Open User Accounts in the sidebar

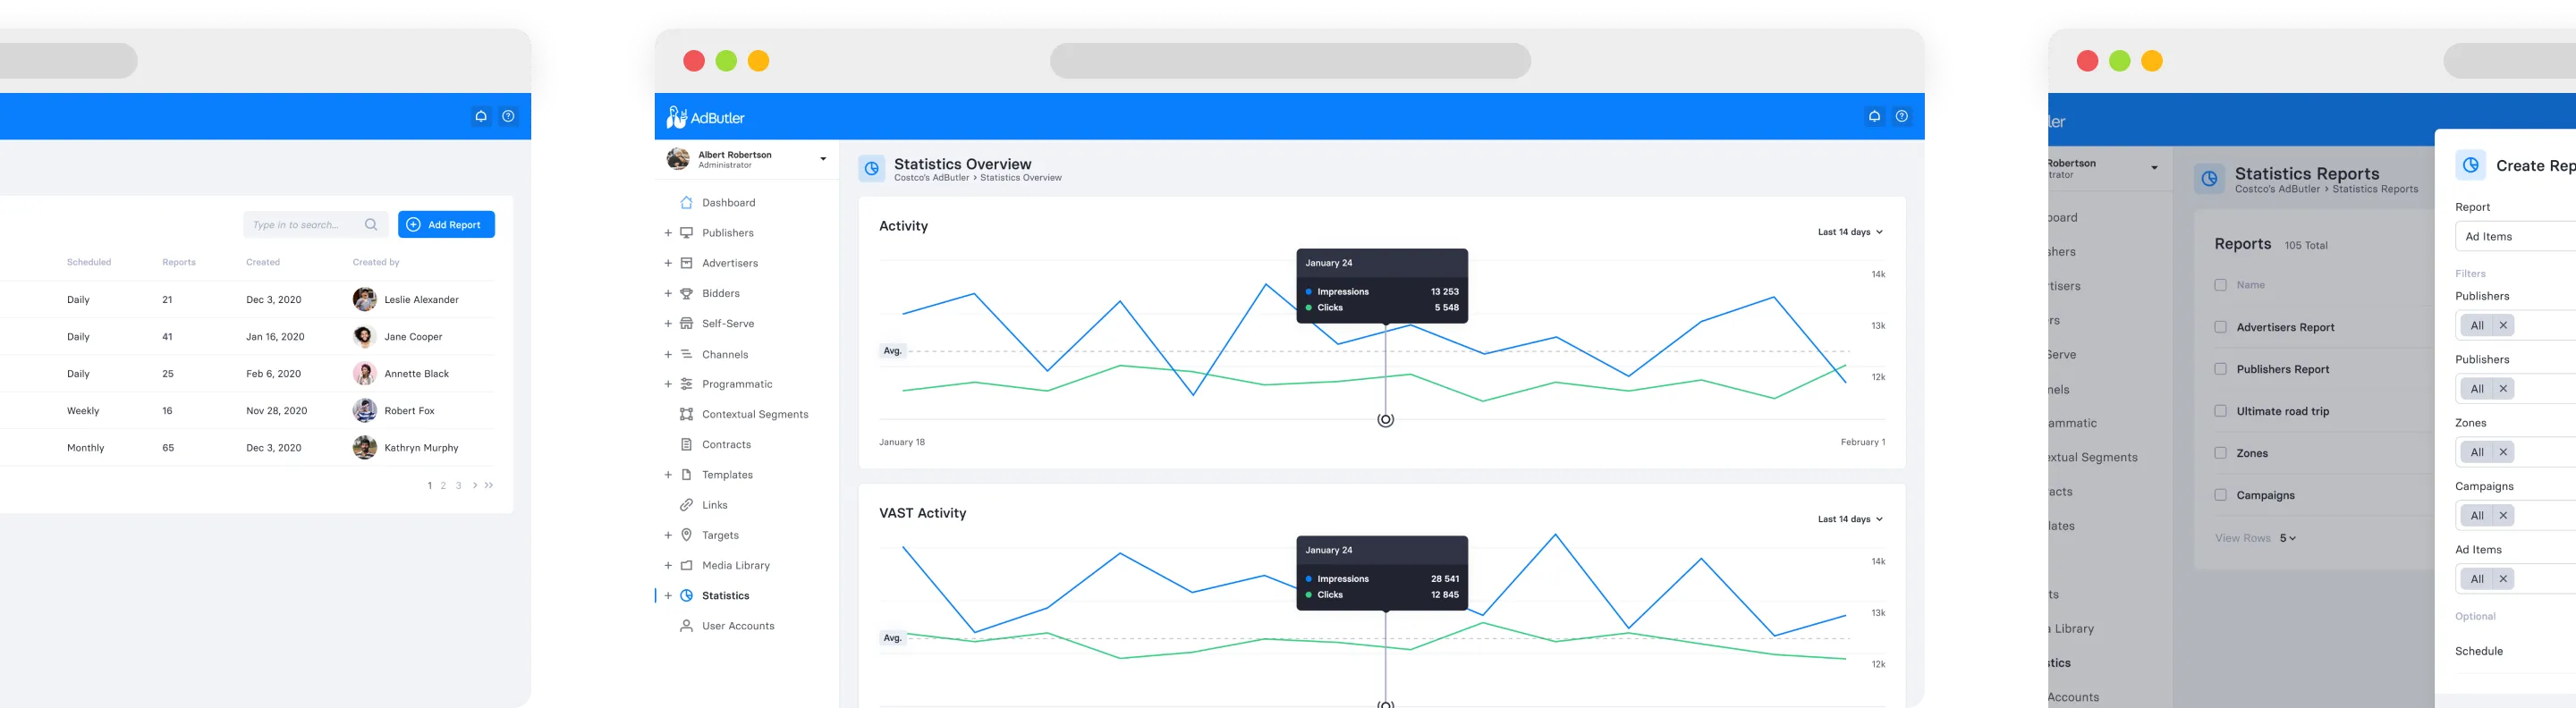click(738, 626)
